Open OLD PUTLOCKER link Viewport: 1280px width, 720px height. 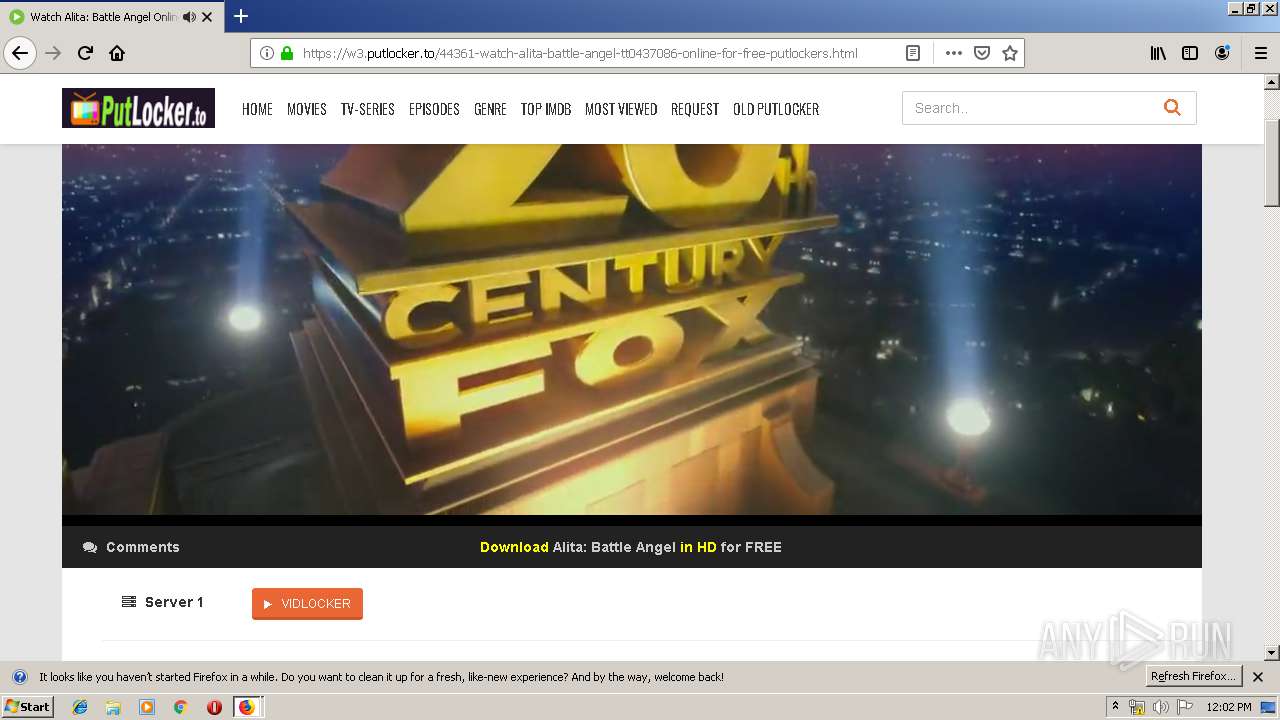tap(776, 109)
